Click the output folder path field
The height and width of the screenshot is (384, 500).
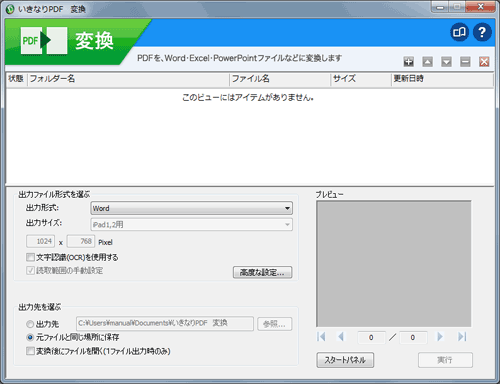[x=165, y=323]
